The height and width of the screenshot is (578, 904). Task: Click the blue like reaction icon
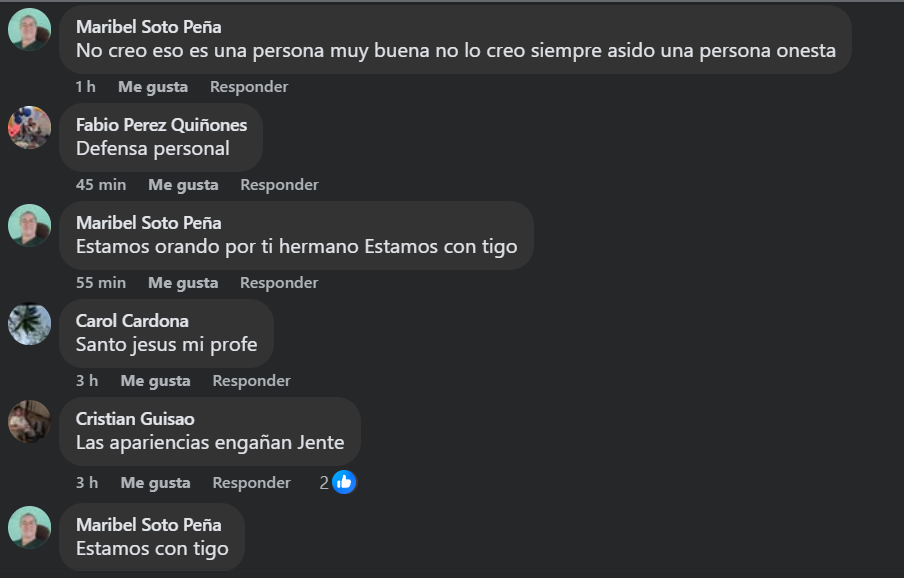344,482
